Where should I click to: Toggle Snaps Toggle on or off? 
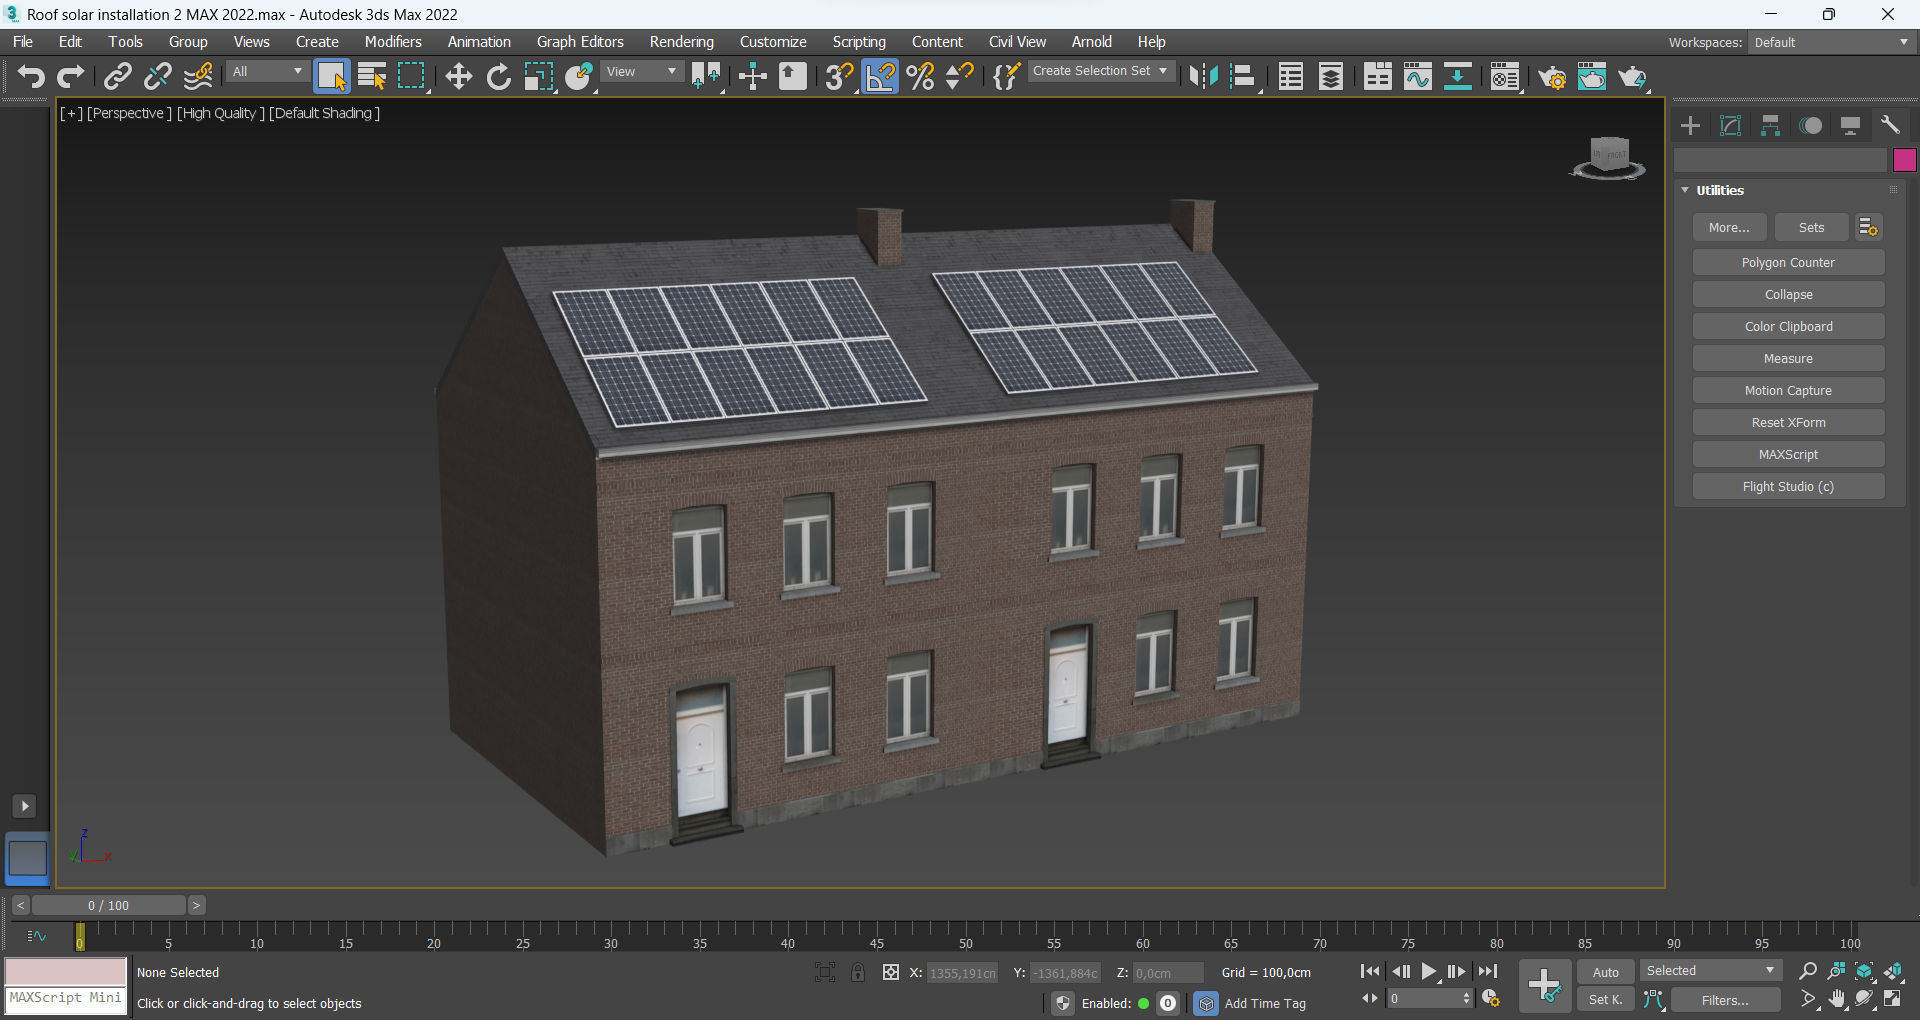pos(838,76)
